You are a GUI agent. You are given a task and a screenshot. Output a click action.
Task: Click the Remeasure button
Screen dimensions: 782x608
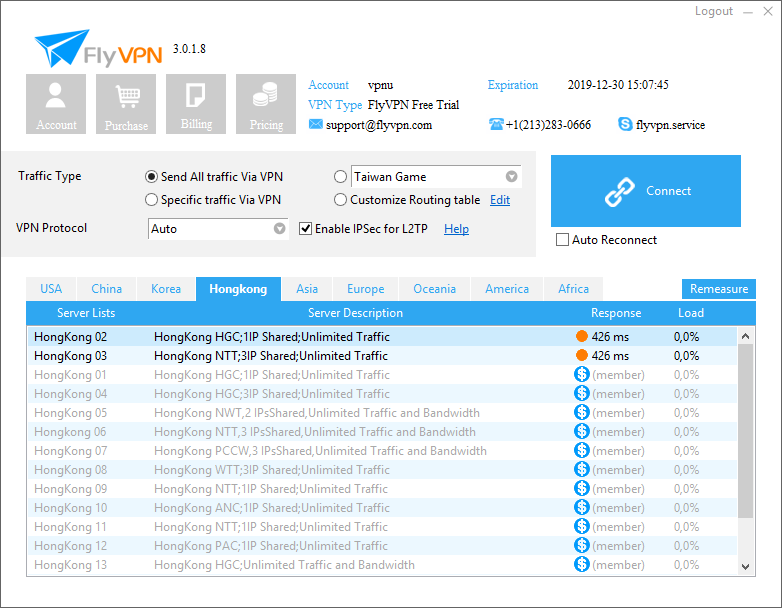tap(719, 289)
